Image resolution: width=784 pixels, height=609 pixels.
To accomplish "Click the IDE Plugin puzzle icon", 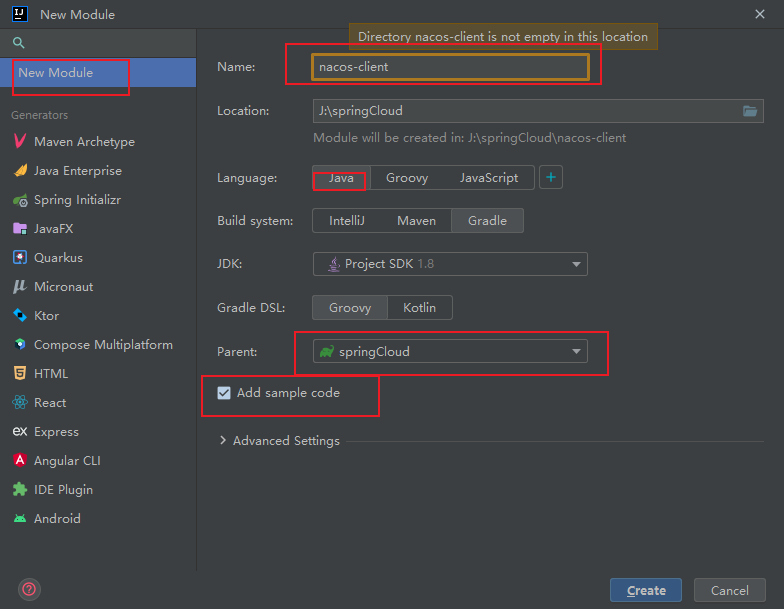I will point(20,490).
